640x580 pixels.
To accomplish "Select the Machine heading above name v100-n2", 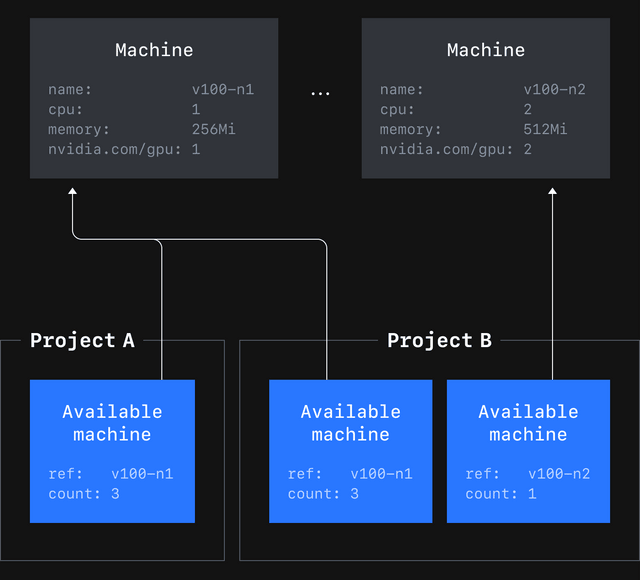I will tap(486, 50).
